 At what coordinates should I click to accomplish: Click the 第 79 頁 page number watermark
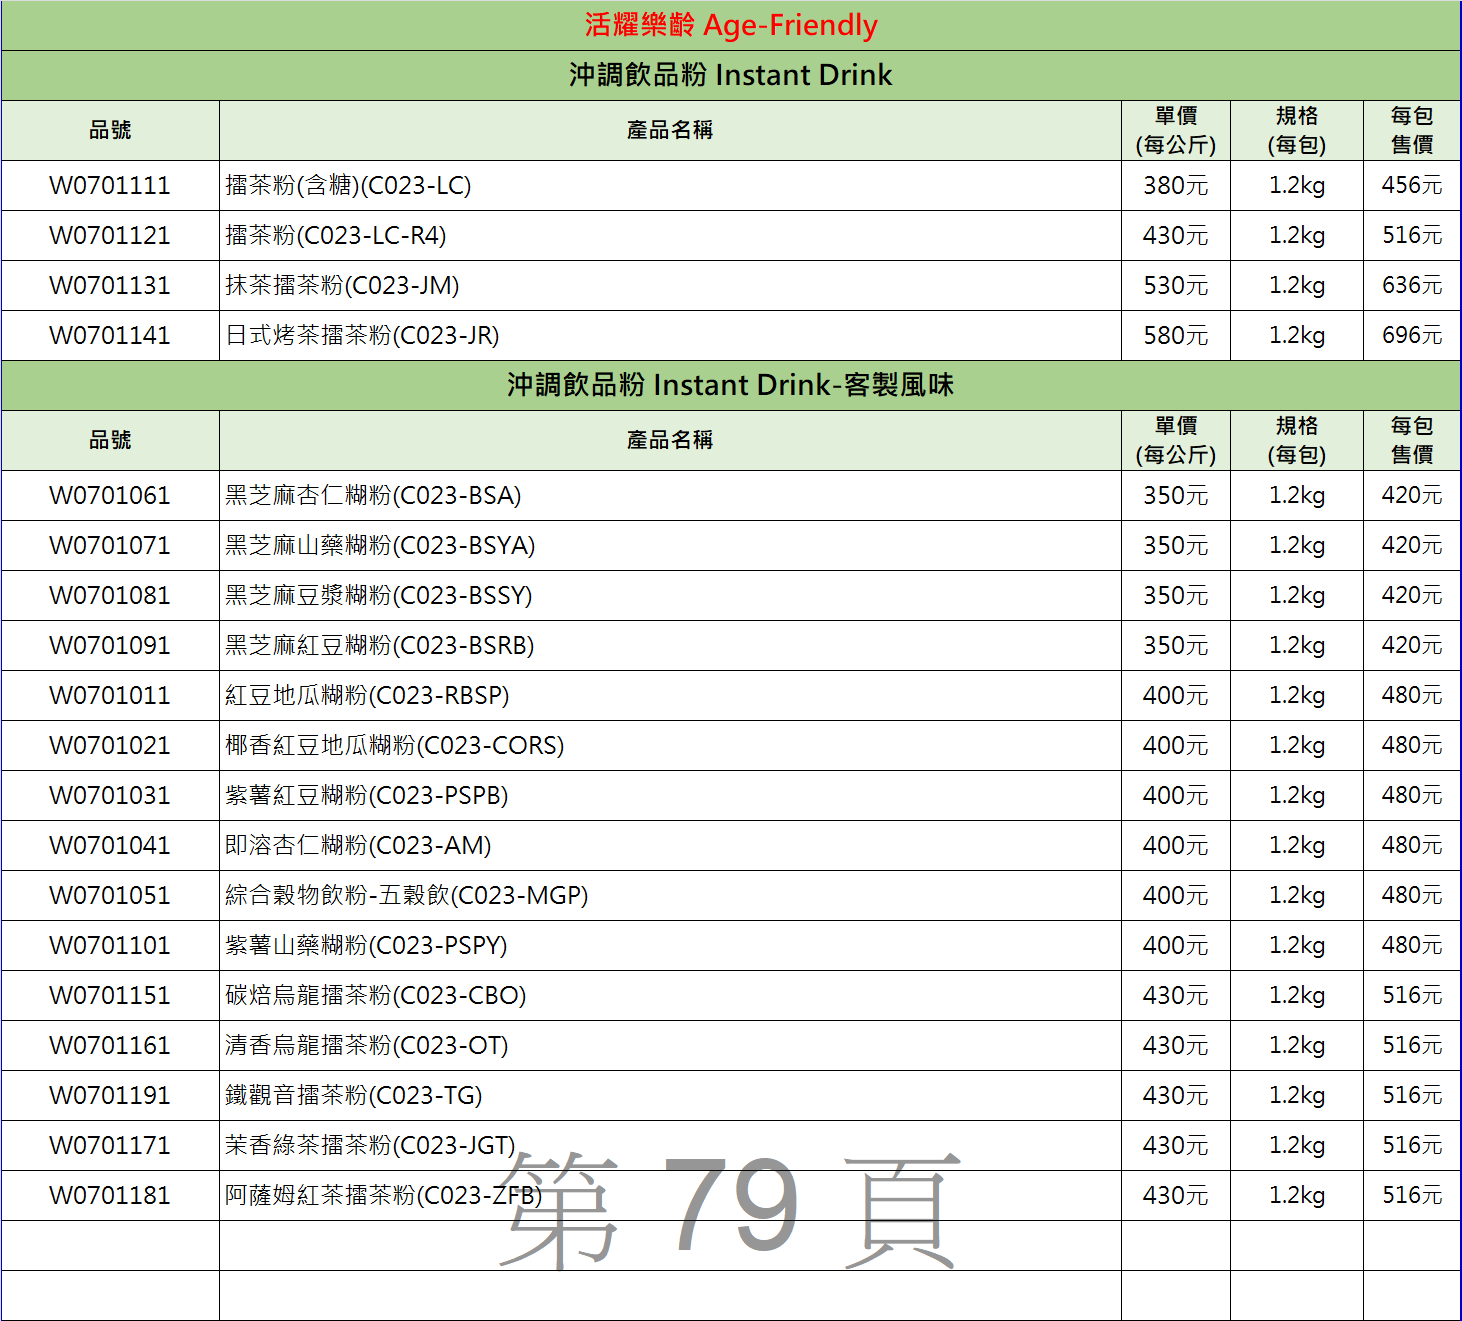coord(730,1210)
